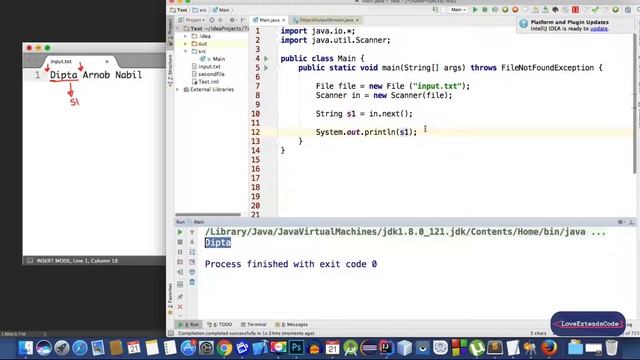Click project tree horizontal scrollbar
The image size is (640, 360).
[208, 214]
